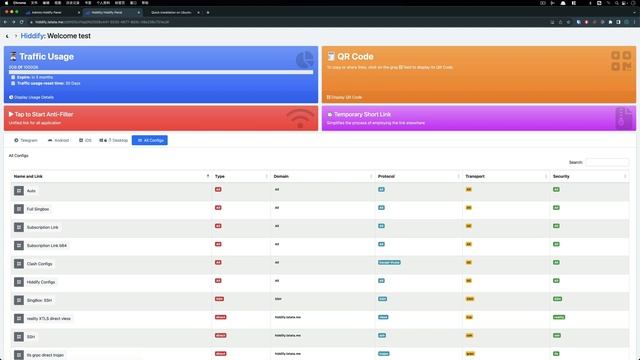Open the QR icon beside Subscription Link
The width and height of the screenshot is (640, 360).
click(19, 227)
